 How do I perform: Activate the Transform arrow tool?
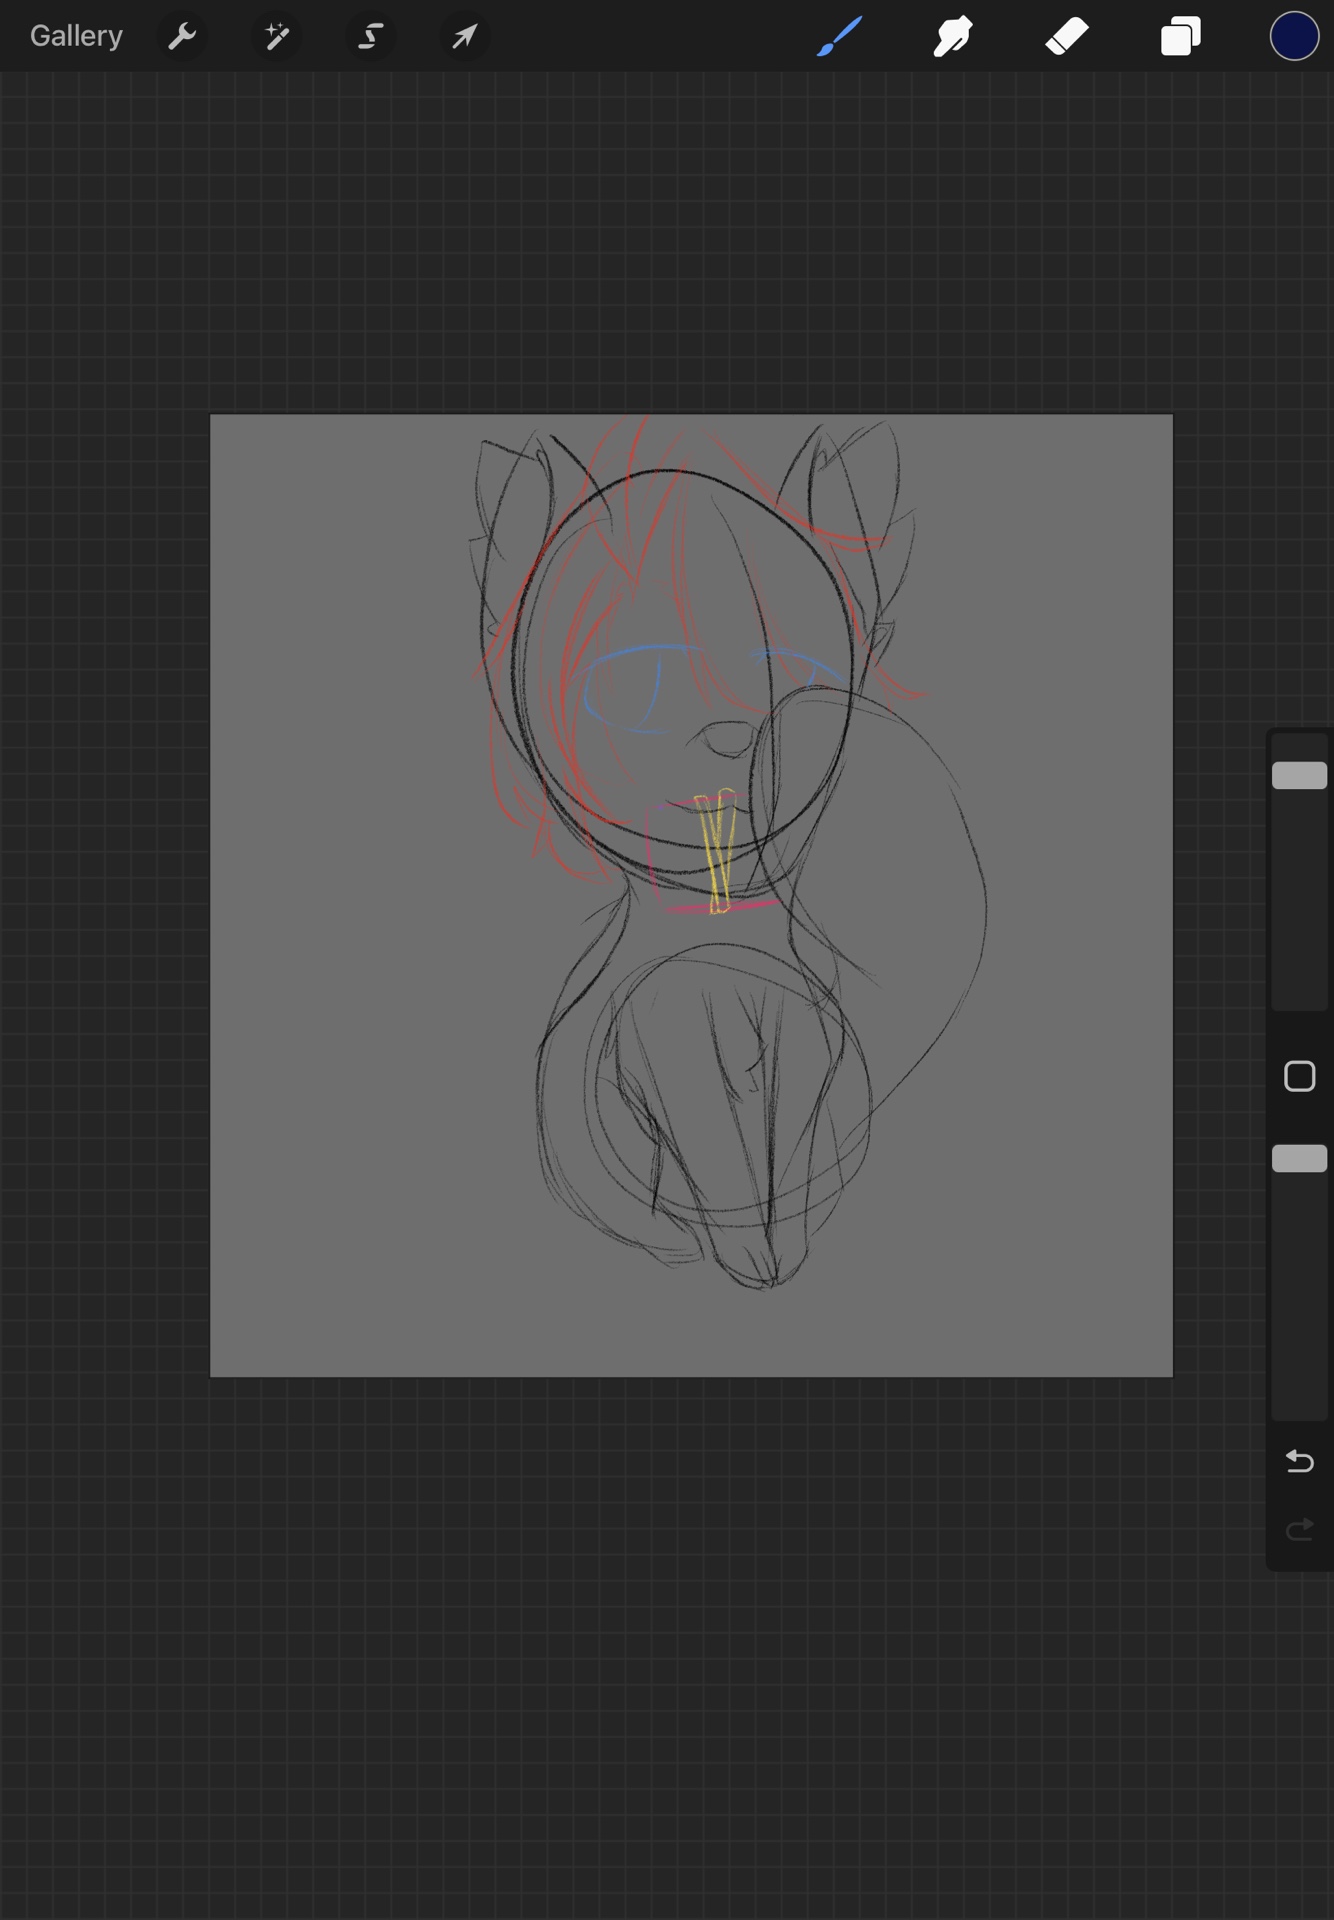pyautogui.click(x=464, y=37)
